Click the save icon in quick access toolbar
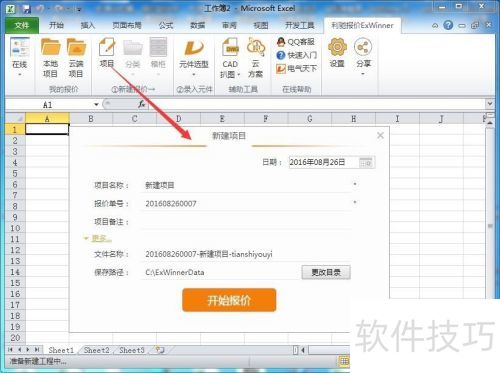This screenshot has width=500, height=373. coord(26,8)
